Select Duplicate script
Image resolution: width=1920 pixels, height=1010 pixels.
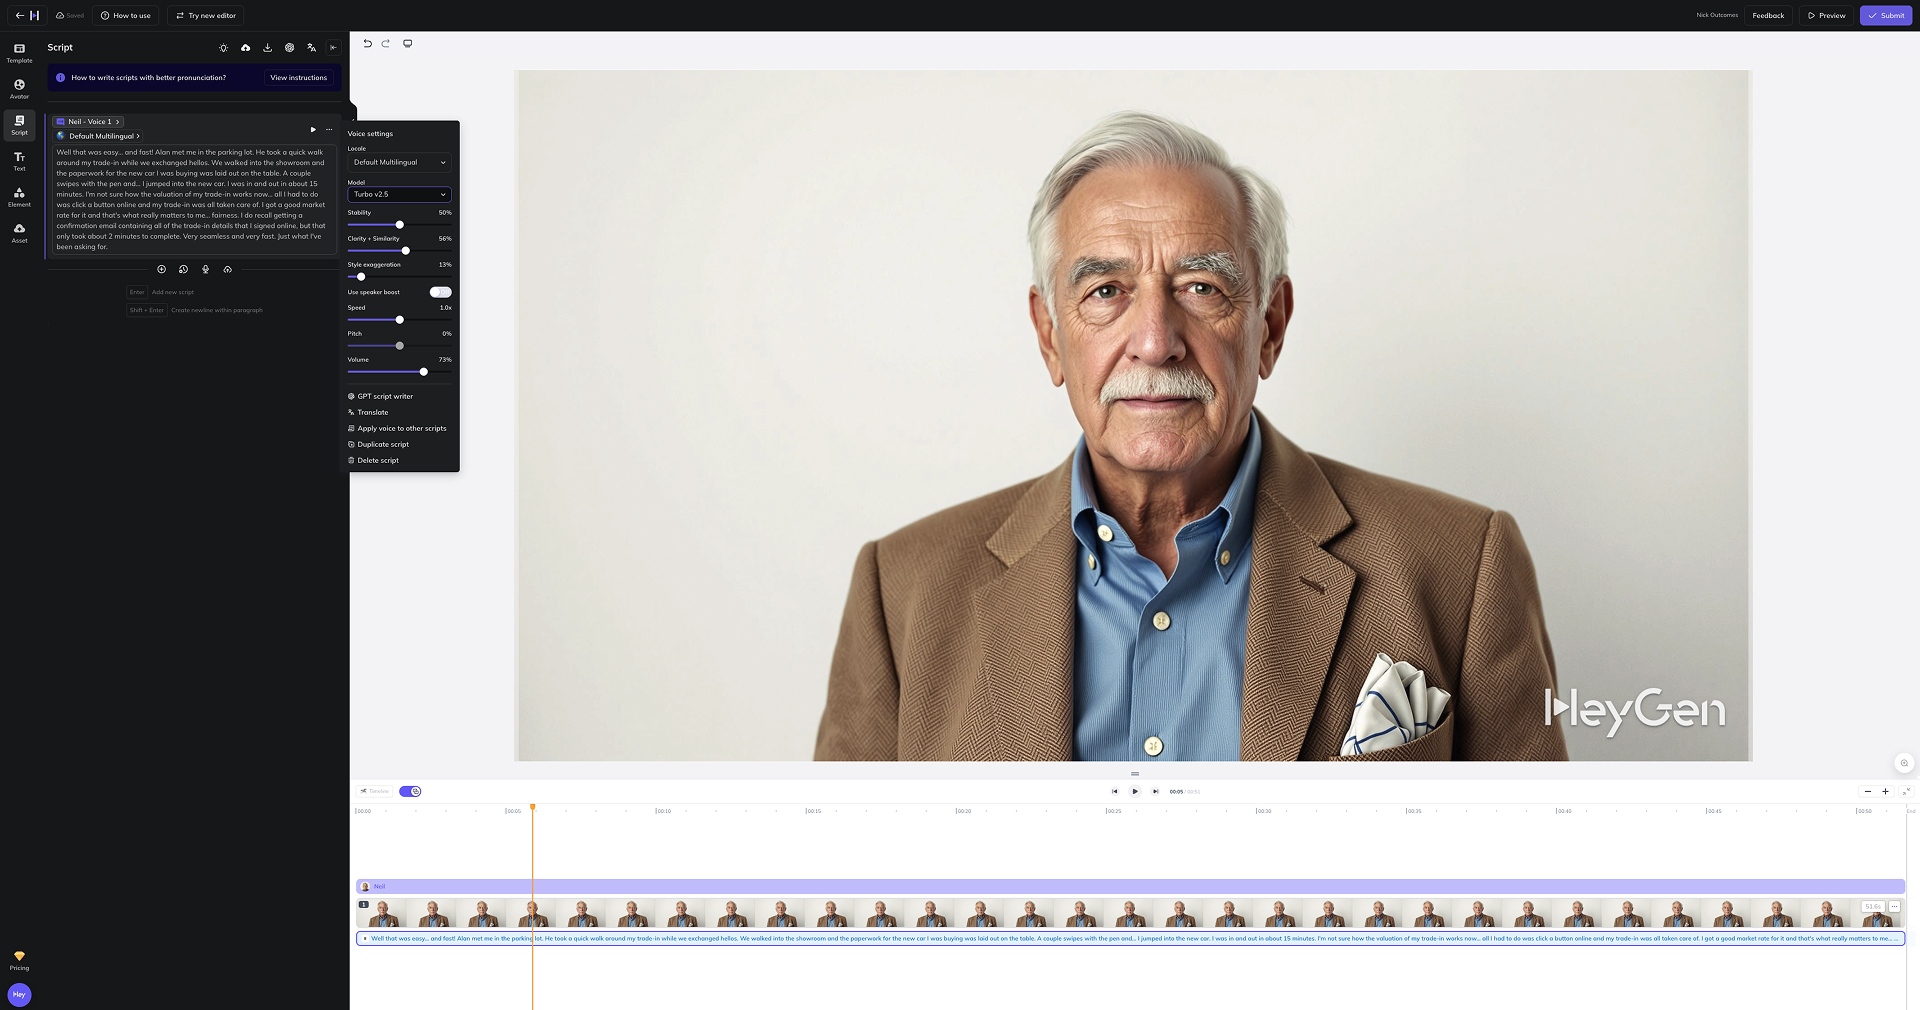pos(378,444)
